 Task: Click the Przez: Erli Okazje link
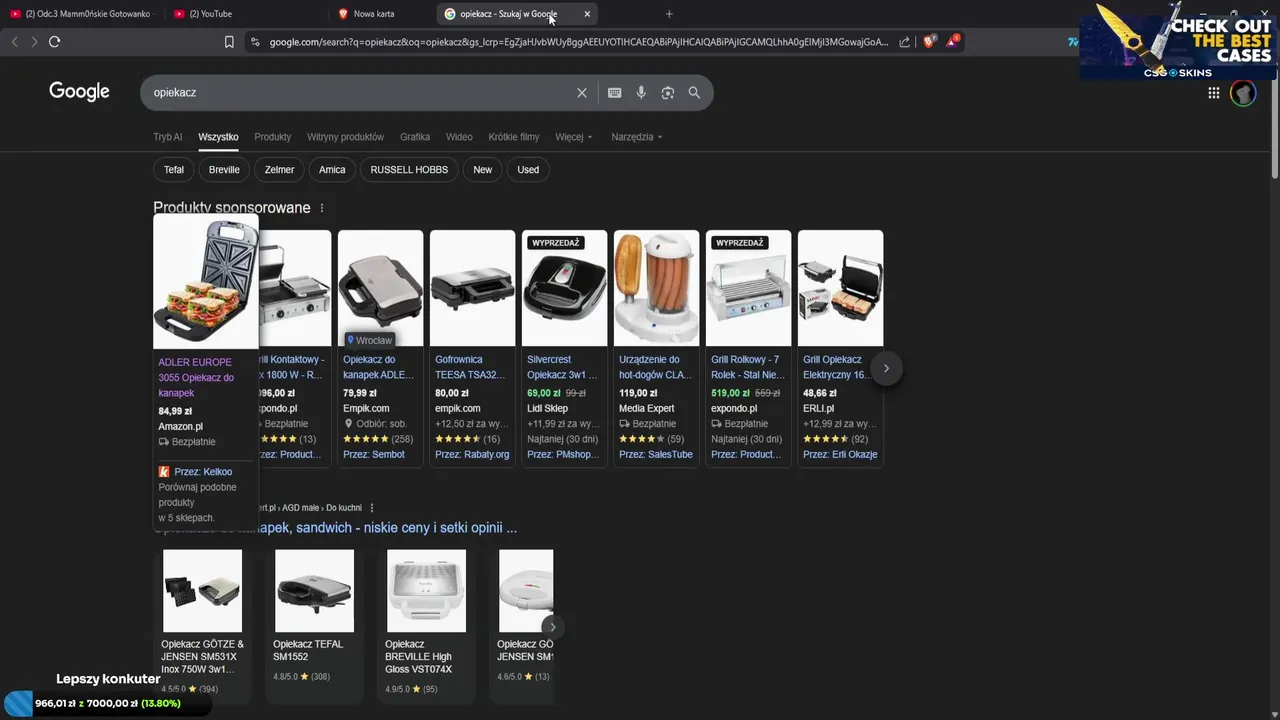tap(840, 454)
